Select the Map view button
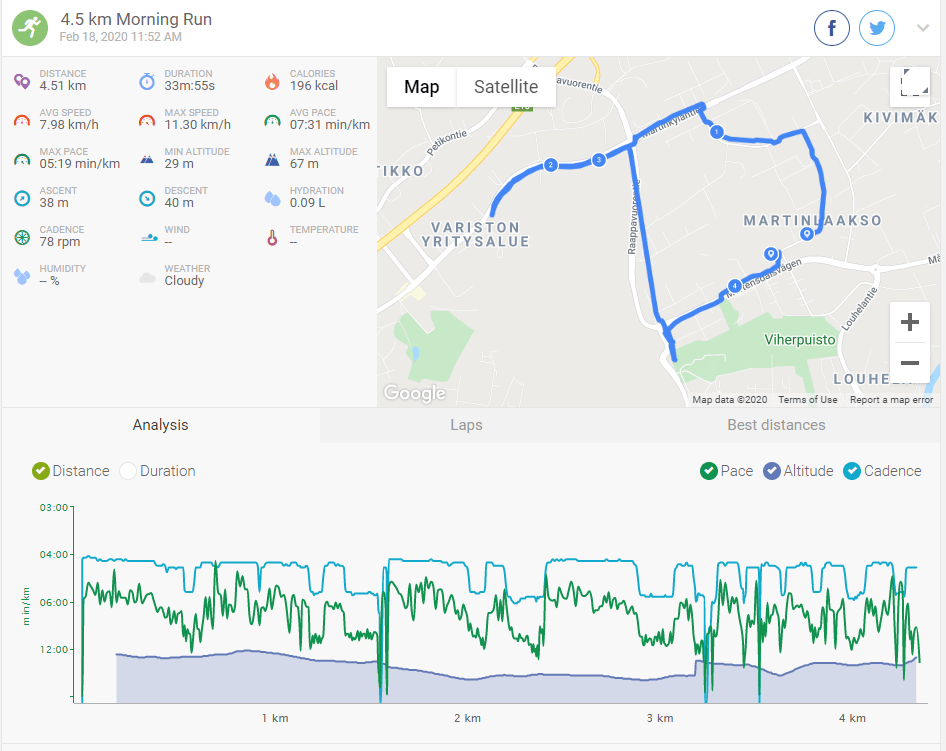946x751 pixels. click(421, 87)
